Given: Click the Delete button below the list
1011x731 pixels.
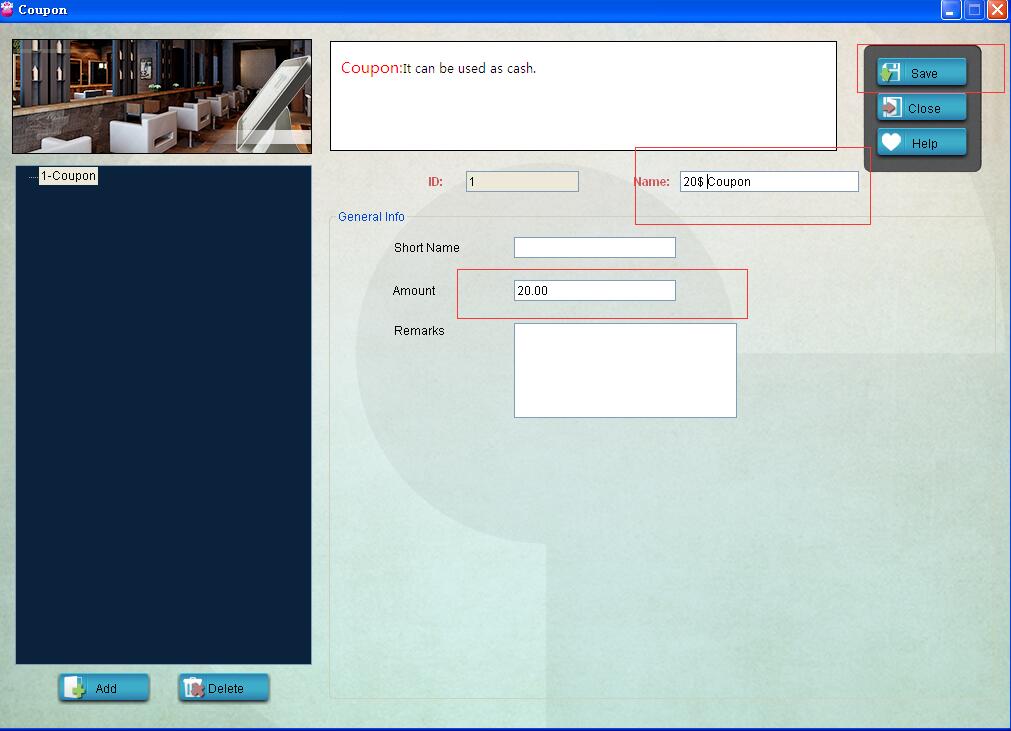Looking at the screenshot, I should click(224, 688).
